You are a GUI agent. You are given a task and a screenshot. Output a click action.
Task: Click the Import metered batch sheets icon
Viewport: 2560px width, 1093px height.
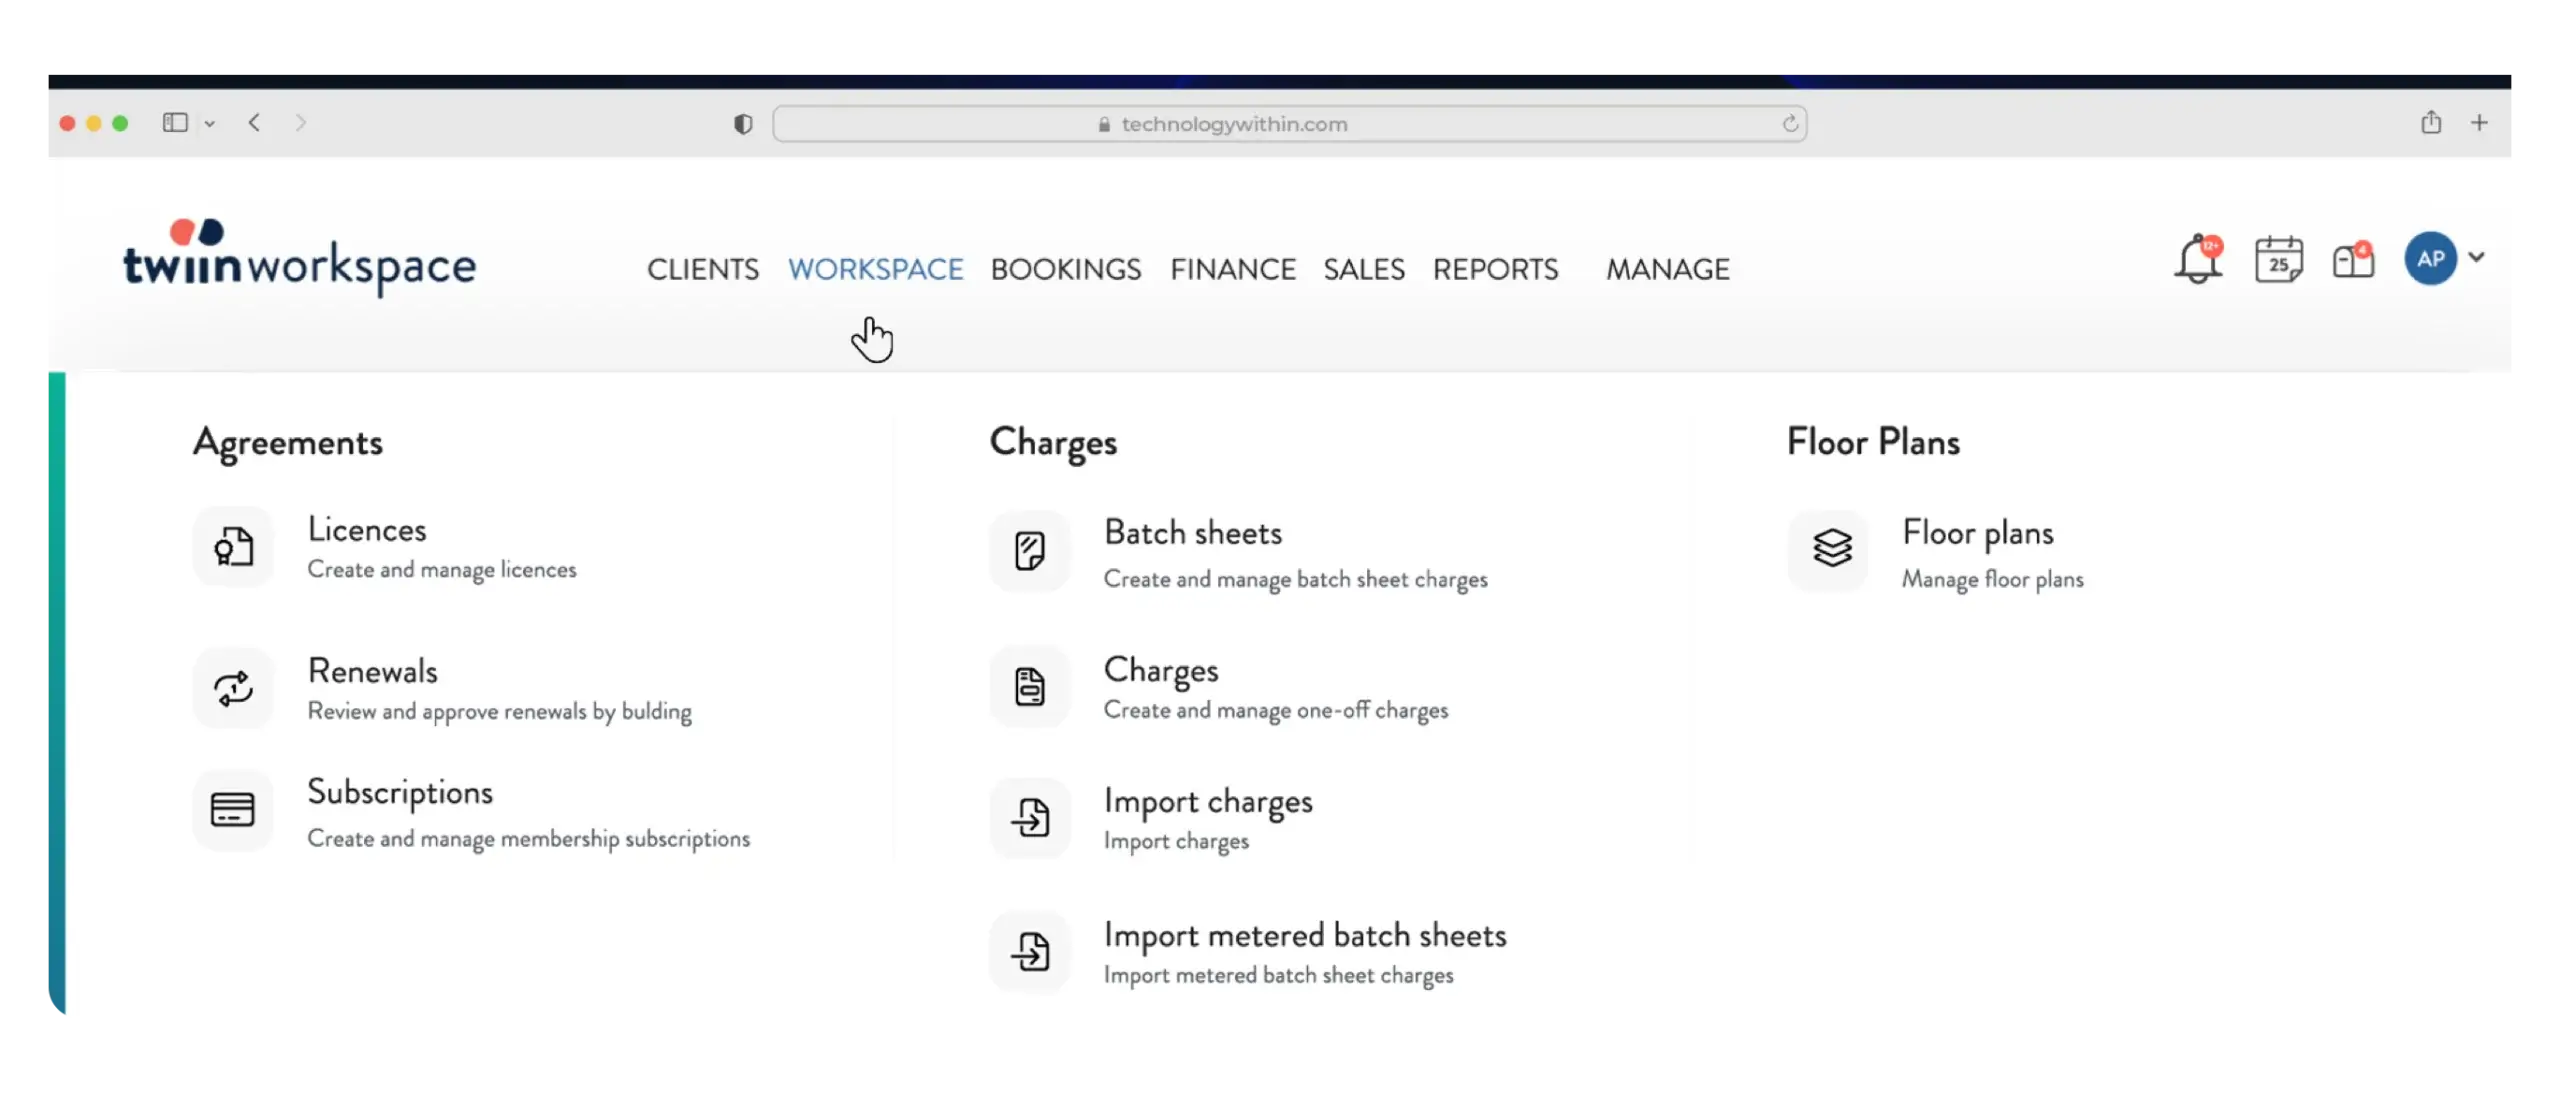click(1030, 951)
